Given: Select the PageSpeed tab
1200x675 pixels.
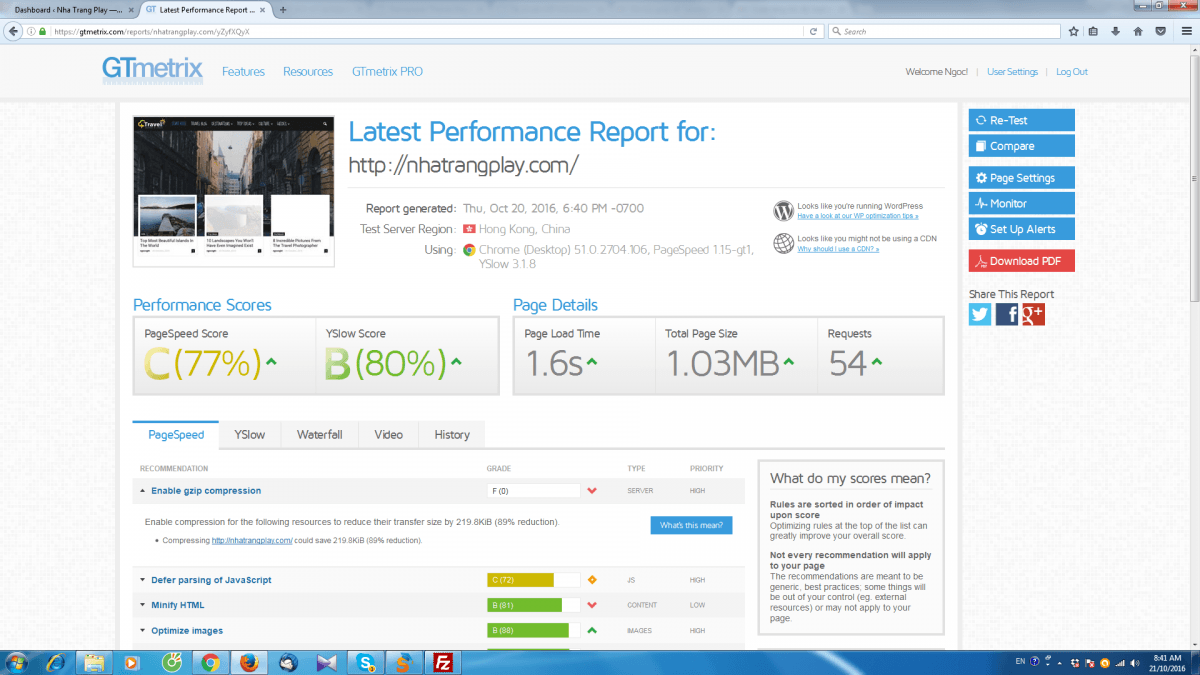Looking at the screenshot, I should click(176, 435).
